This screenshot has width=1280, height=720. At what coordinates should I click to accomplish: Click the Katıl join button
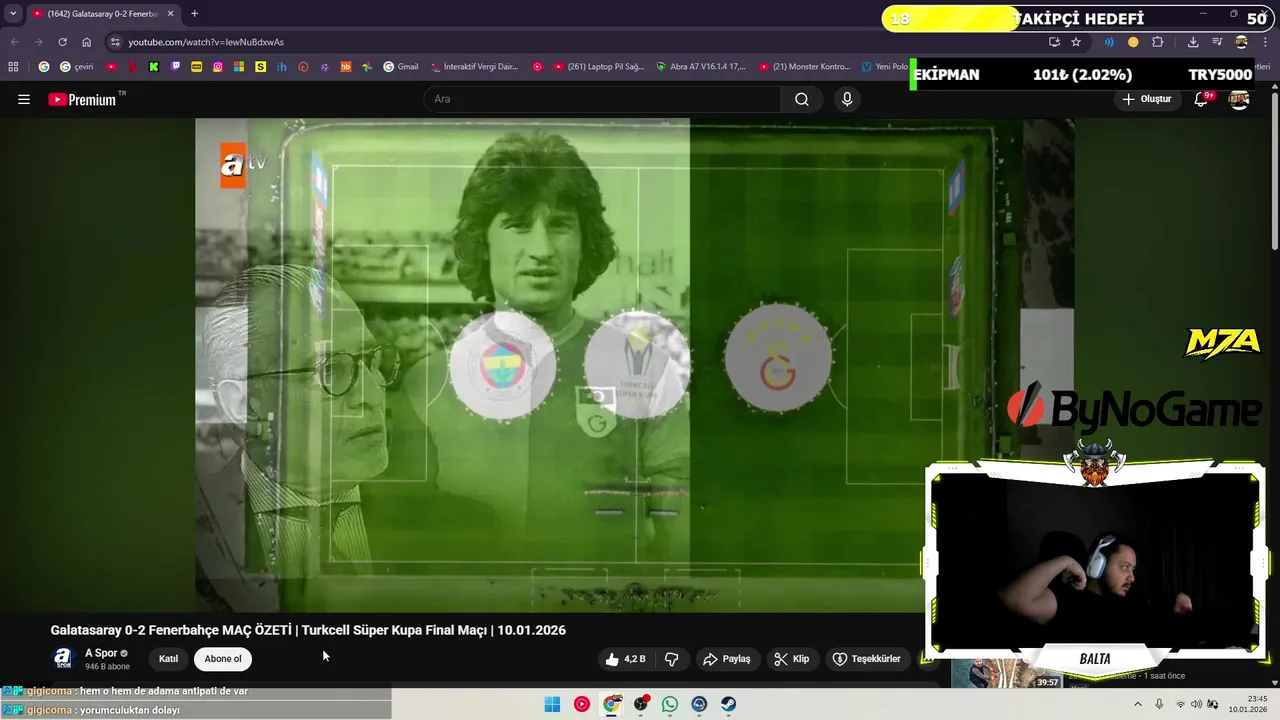tap(168, 659)
